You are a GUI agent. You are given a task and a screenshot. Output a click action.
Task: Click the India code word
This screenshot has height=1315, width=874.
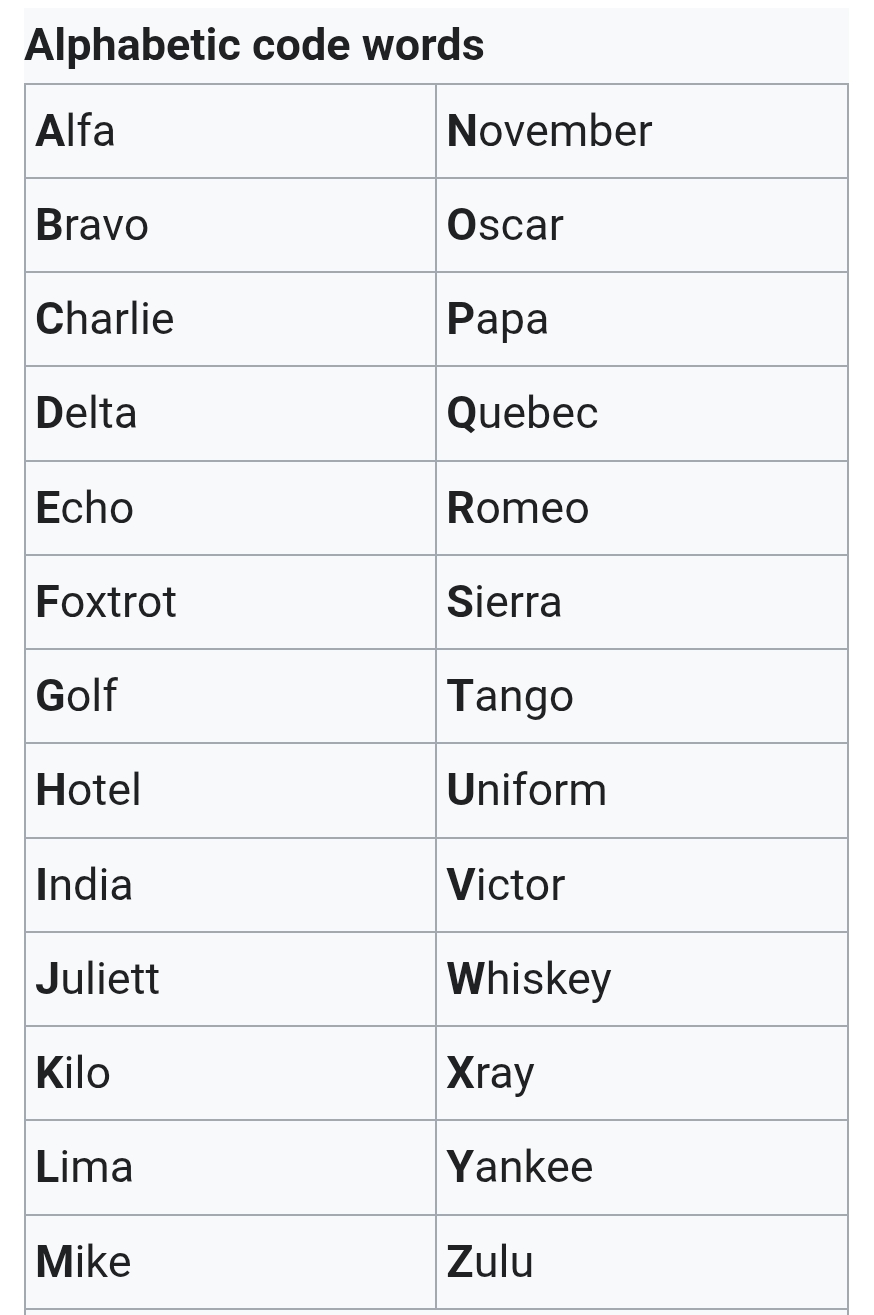coord(84,885)
